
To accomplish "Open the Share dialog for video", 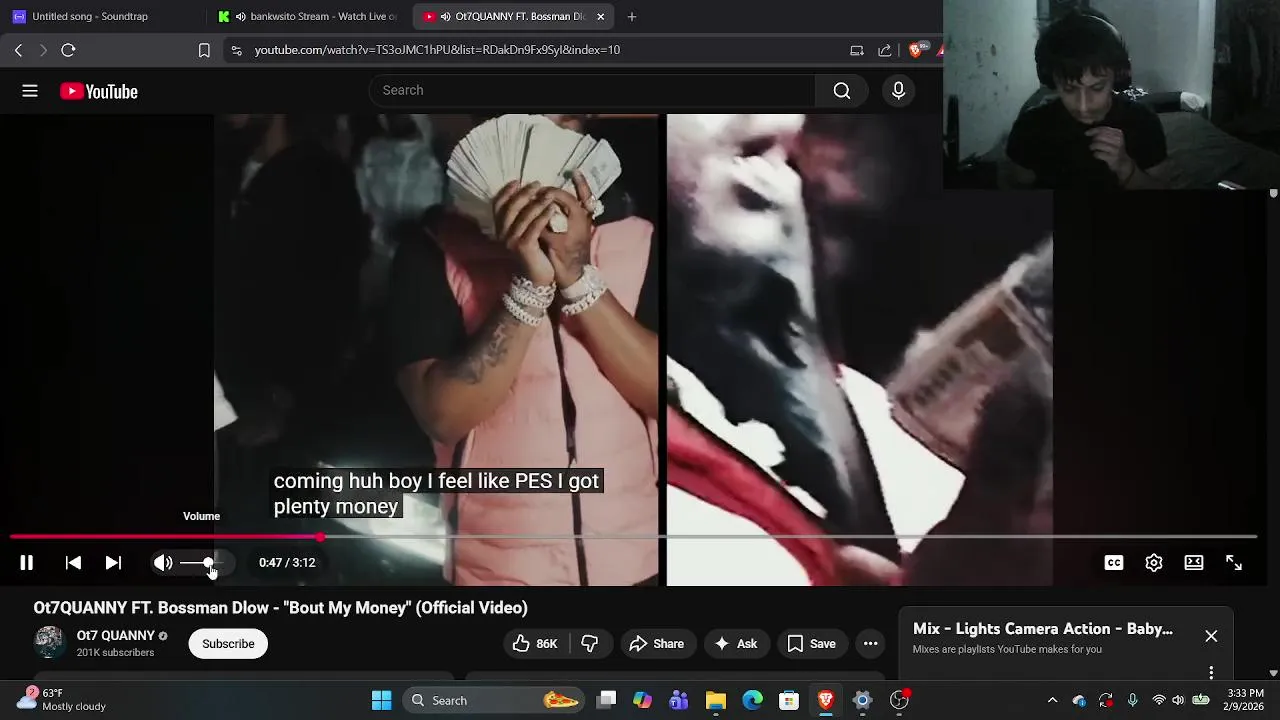I will click(656, 644).
